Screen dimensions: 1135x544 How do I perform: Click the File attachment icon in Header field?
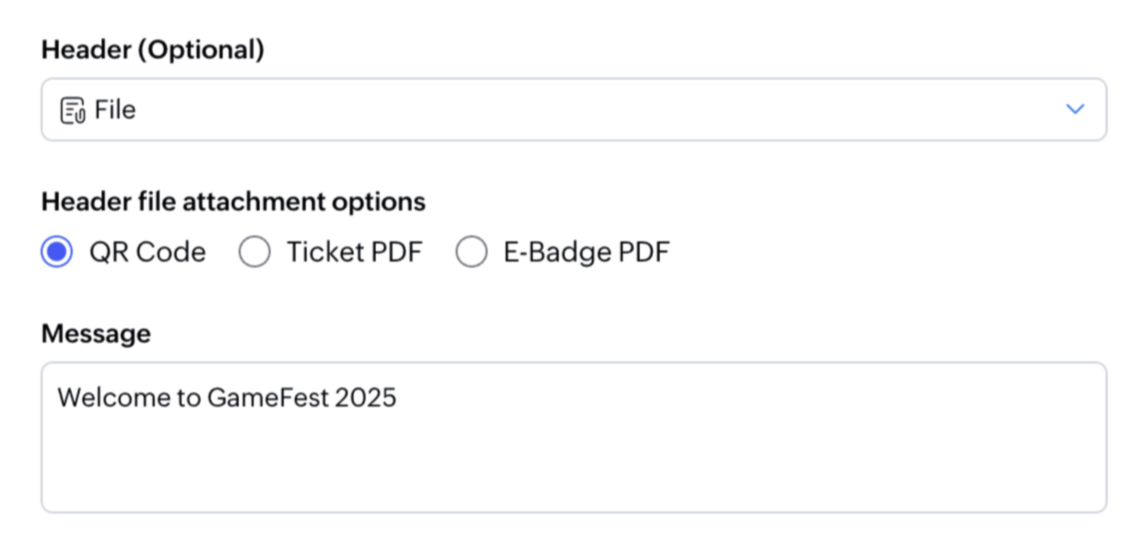point(73,110)
